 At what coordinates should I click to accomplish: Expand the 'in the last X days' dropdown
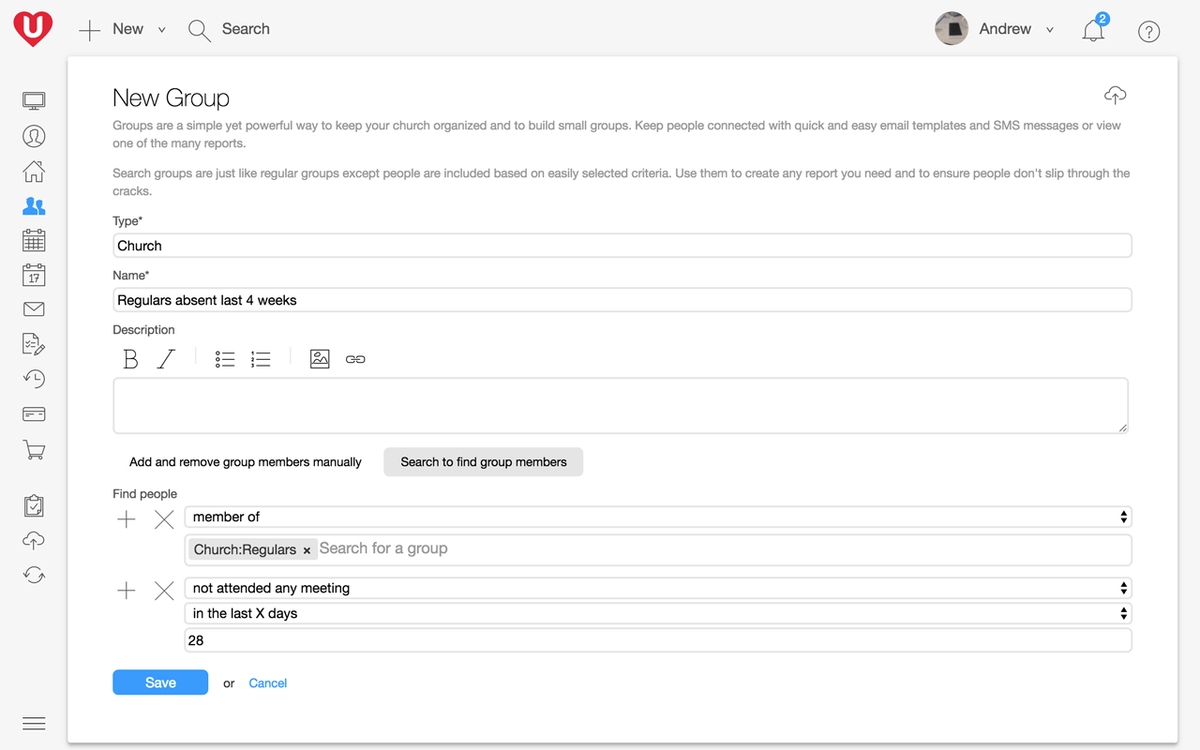(658, 613)
